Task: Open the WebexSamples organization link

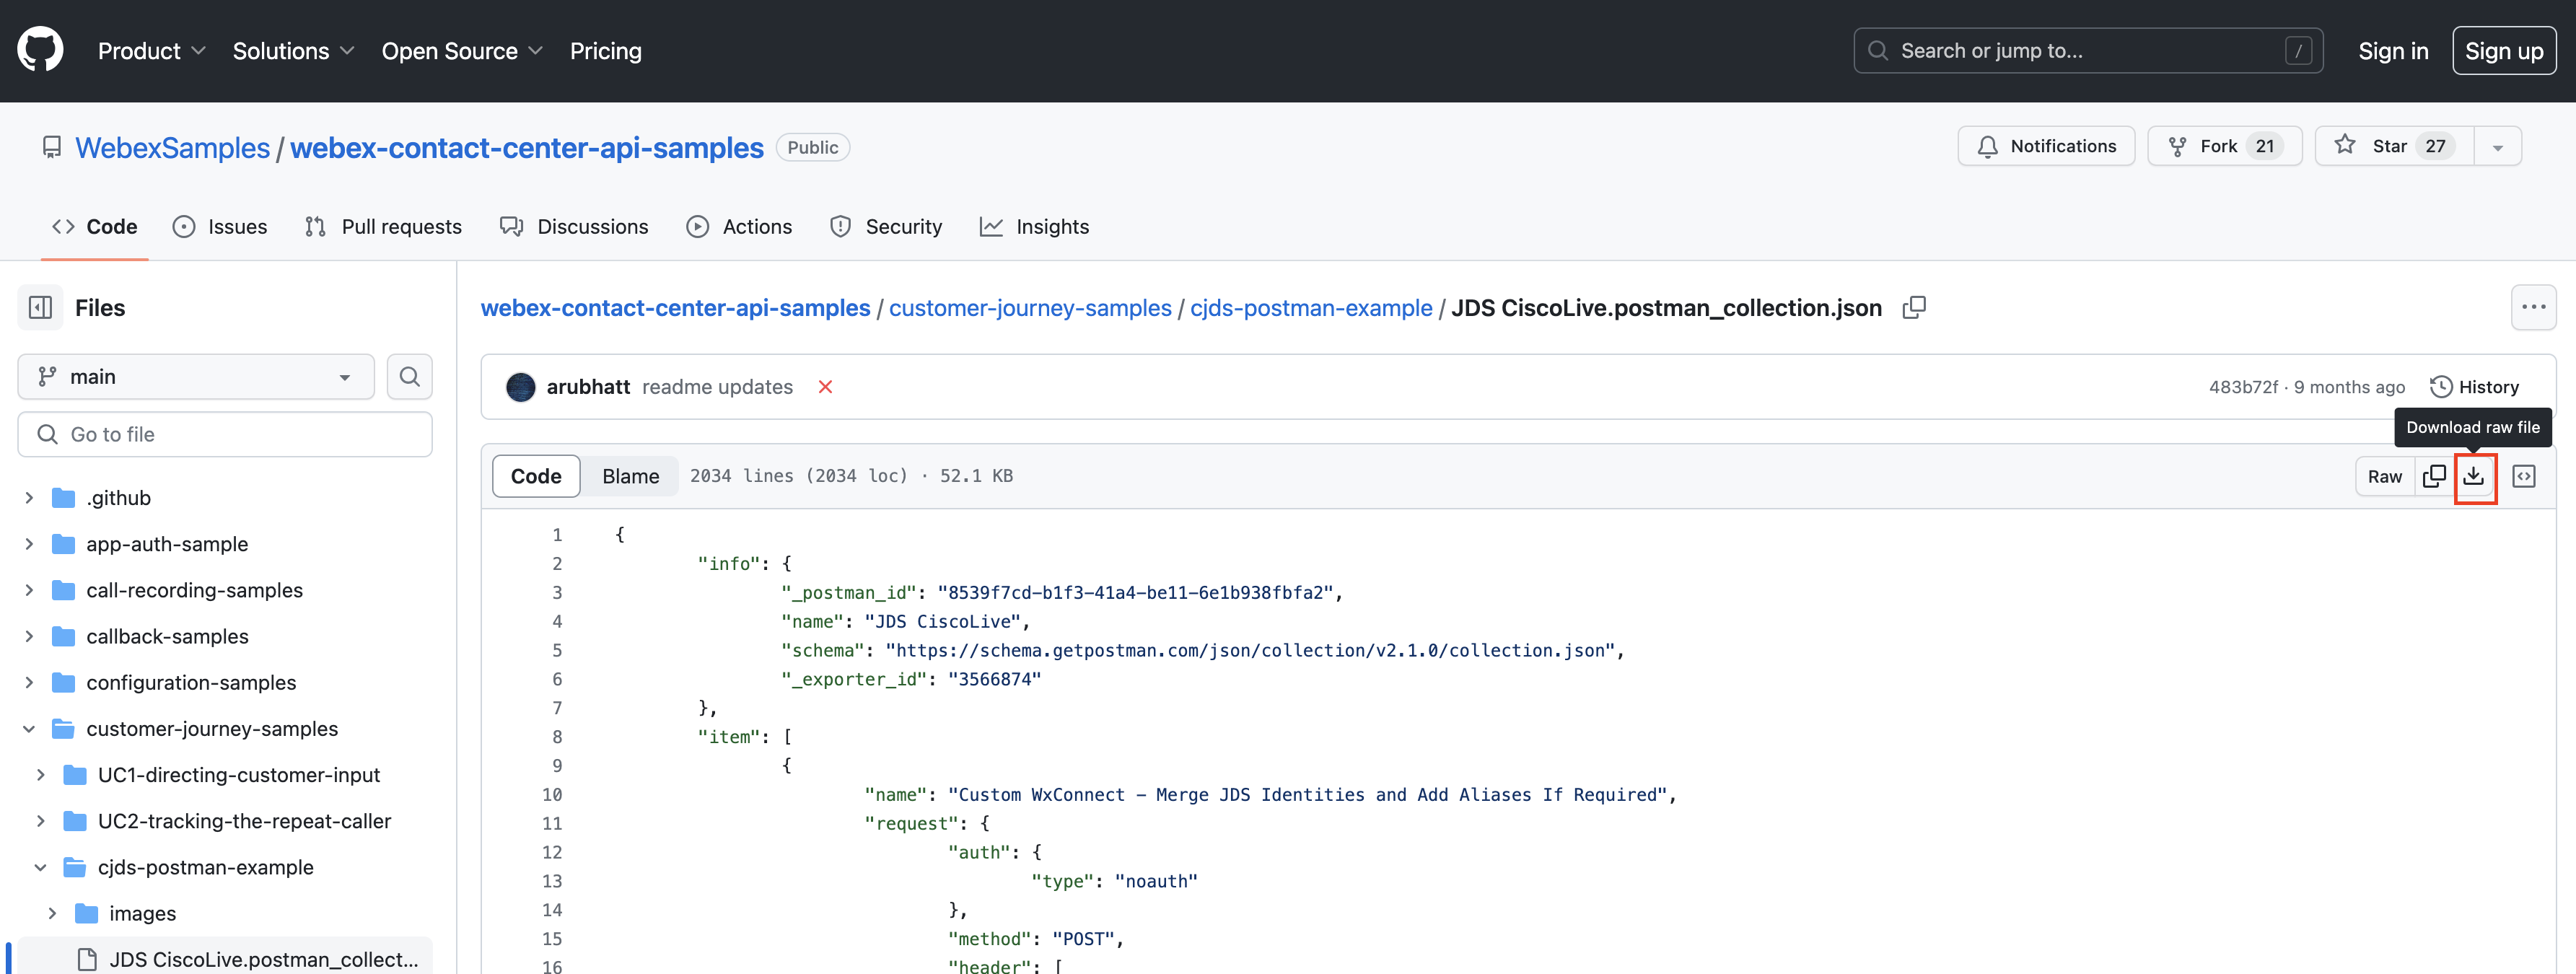Action: [173, 148]
